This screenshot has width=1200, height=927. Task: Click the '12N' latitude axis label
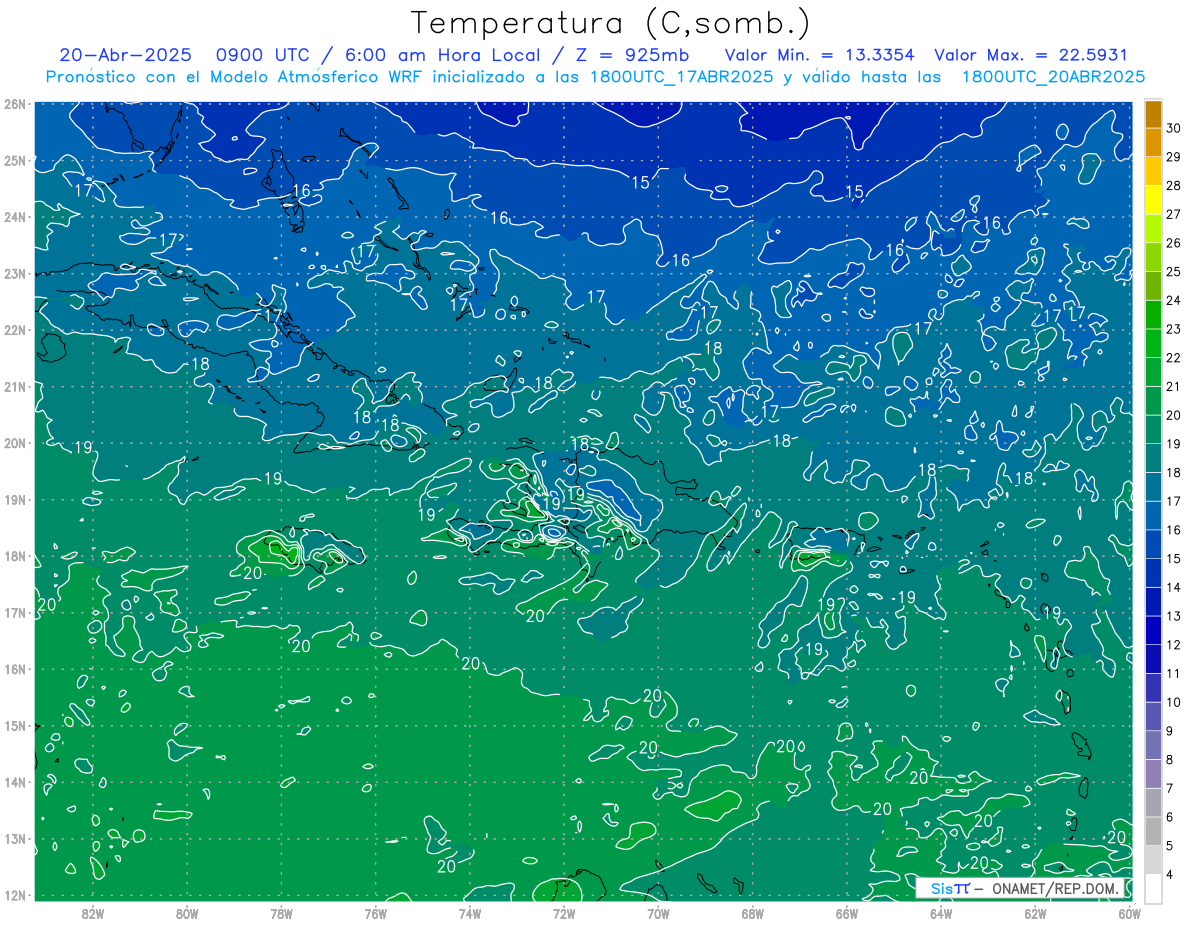click(14, 895)
